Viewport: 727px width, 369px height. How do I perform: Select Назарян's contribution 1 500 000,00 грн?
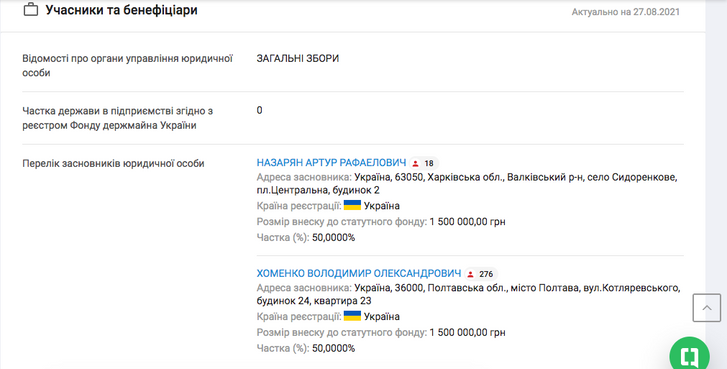[x=467, y=222]
